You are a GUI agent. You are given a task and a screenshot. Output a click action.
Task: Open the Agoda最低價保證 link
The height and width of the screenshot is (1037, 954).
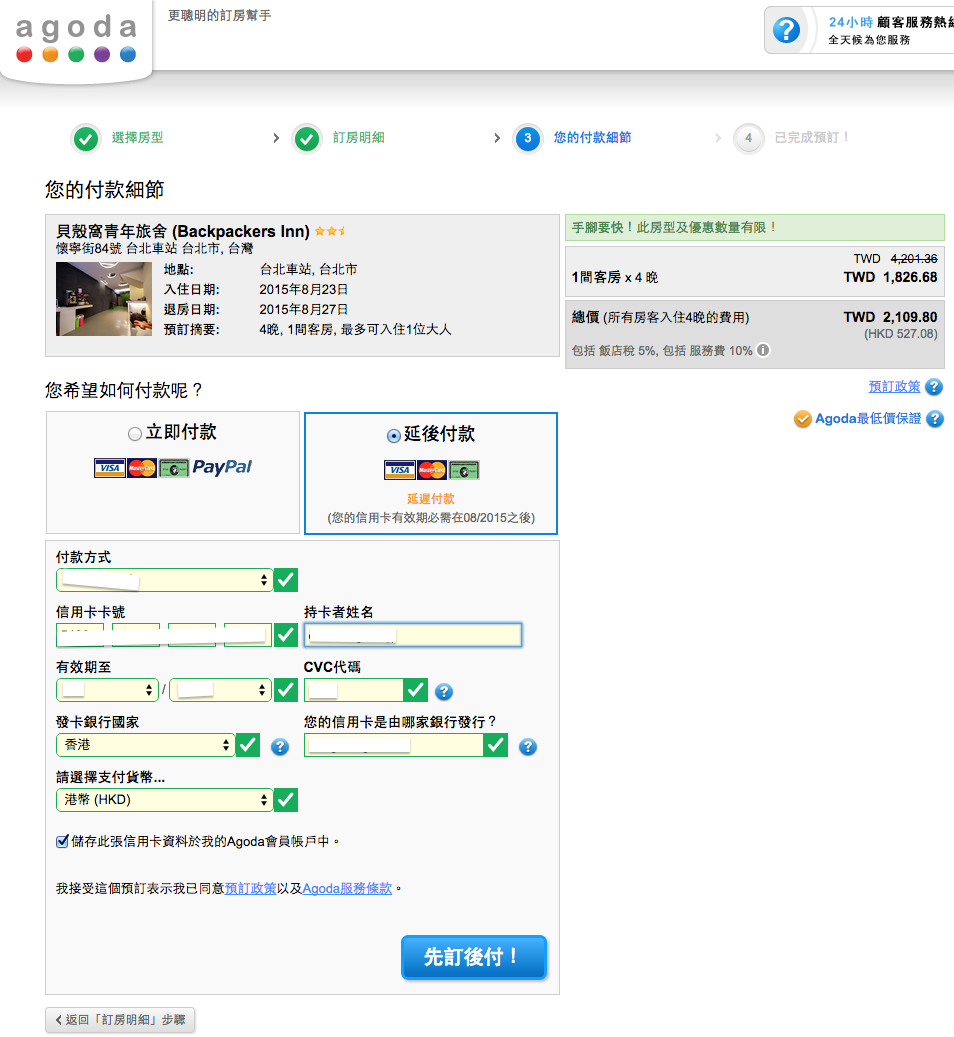(x=867, y=418)
